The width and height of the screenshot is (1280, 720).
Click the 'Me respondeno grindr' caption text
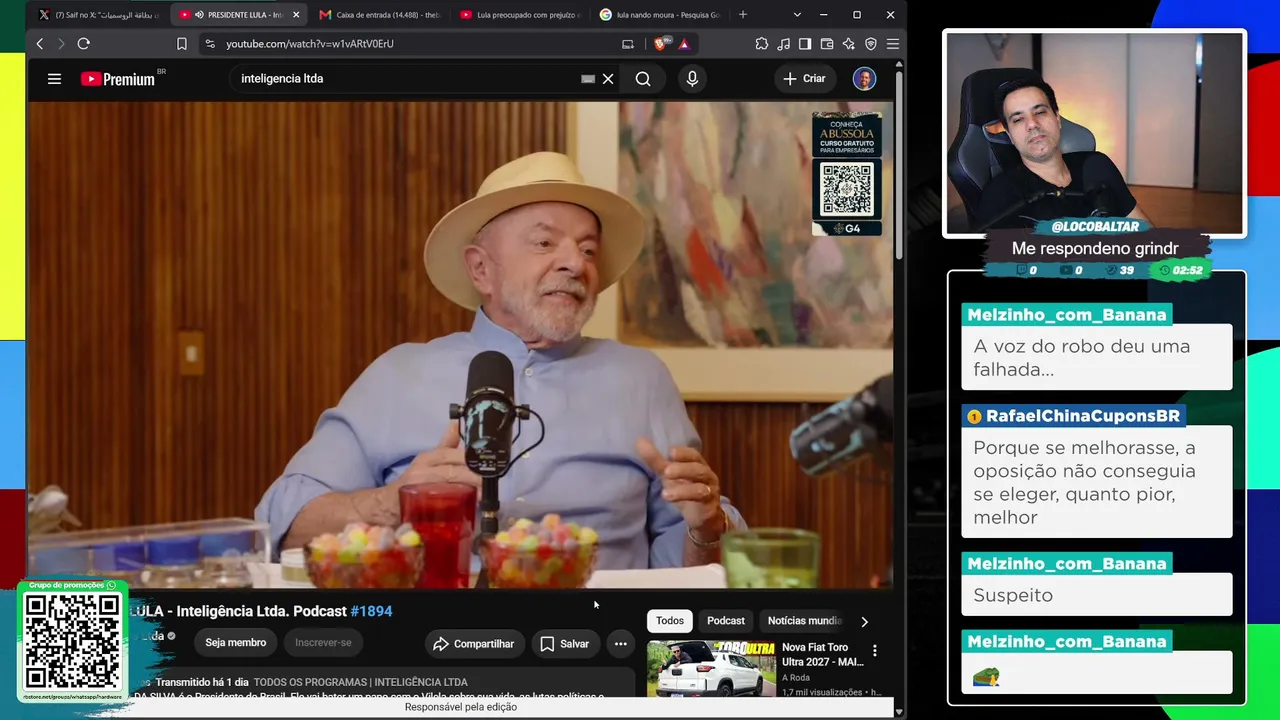tap(1095, 248)
